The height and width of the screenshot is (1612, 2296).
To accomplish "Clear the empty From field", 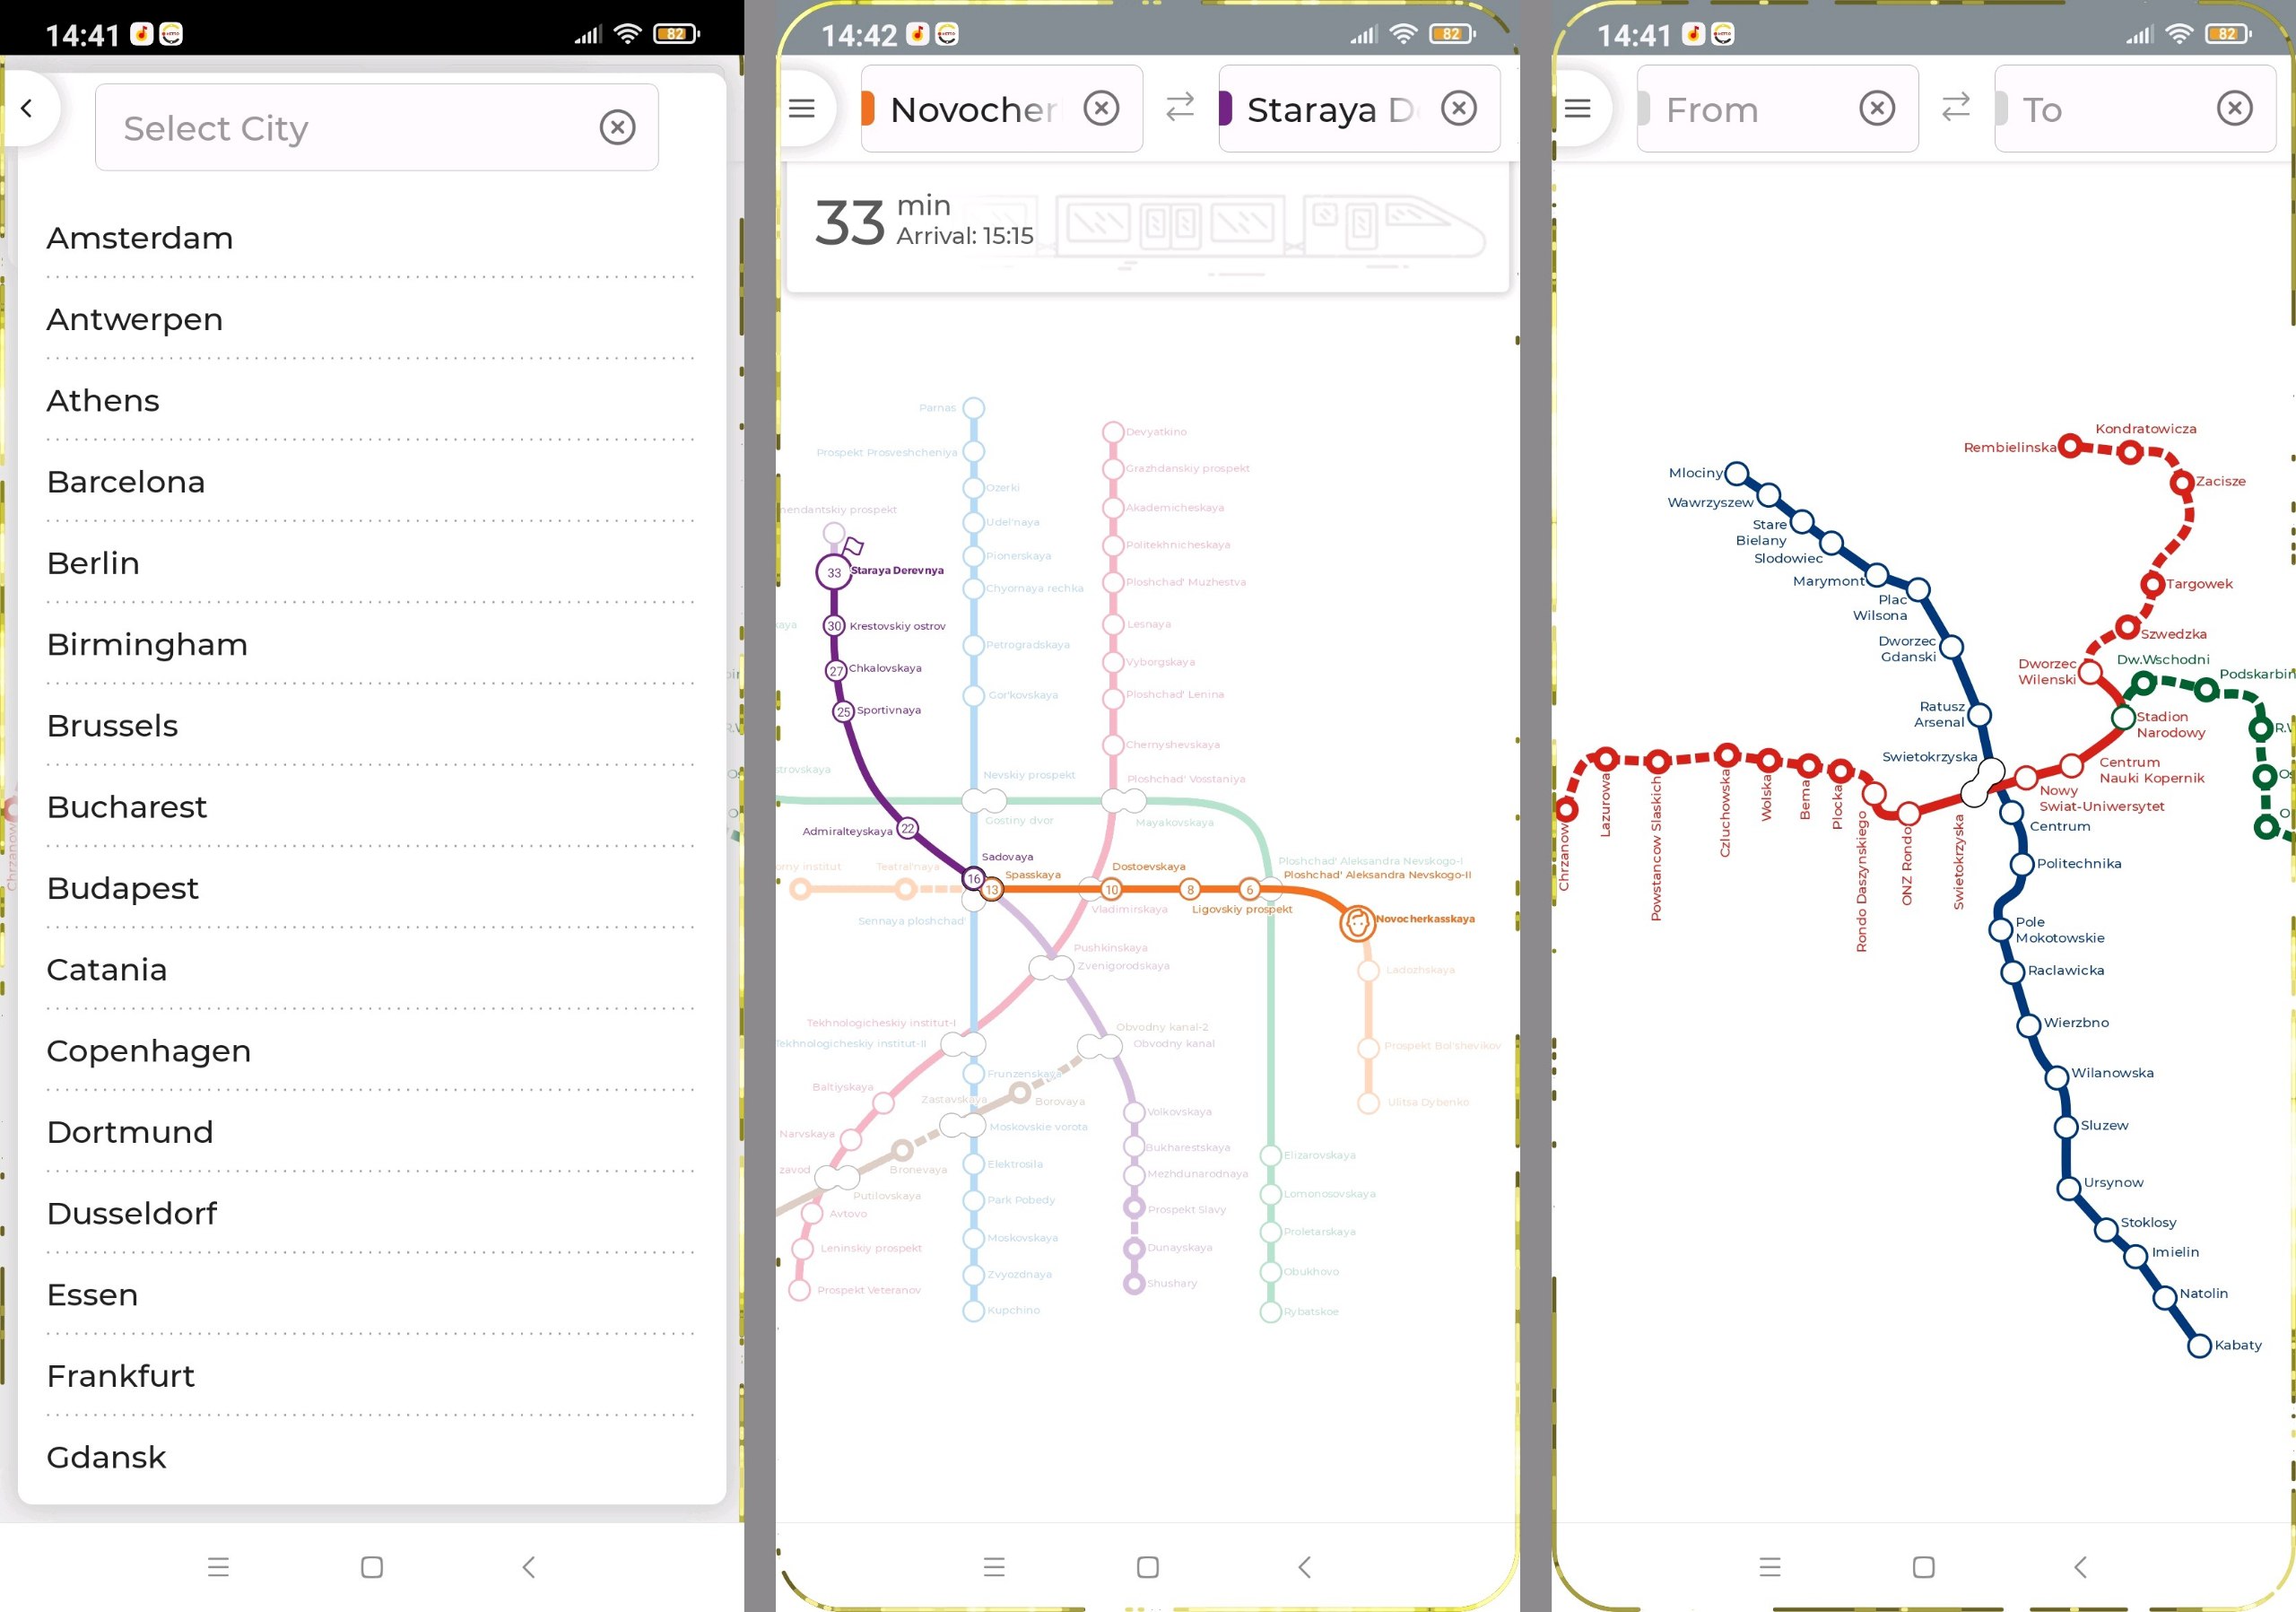I will [1876, 108].
